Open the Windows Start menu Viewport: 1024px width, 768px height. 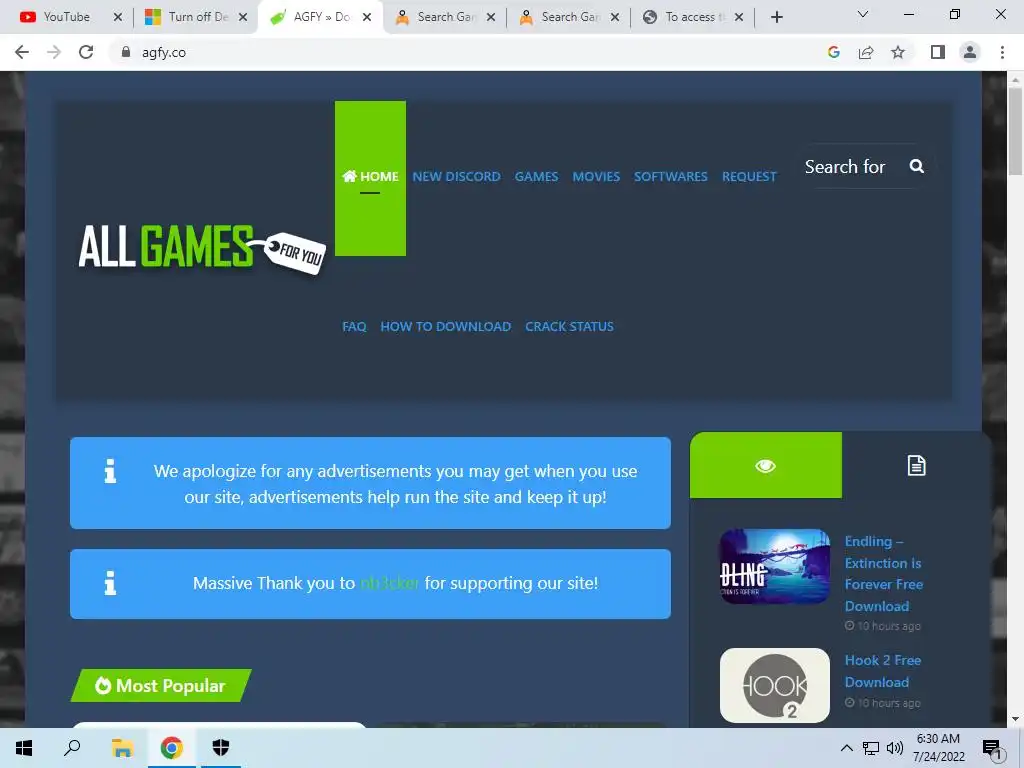(x=24, y=748)
